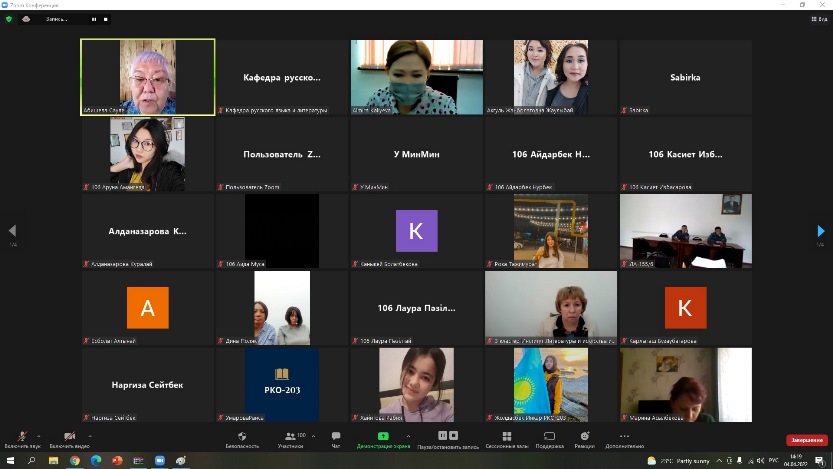Viewport: 833px width, 469px height.
Task: Open Сессионные залы breakout rooms
Action: tap(507, 438)
